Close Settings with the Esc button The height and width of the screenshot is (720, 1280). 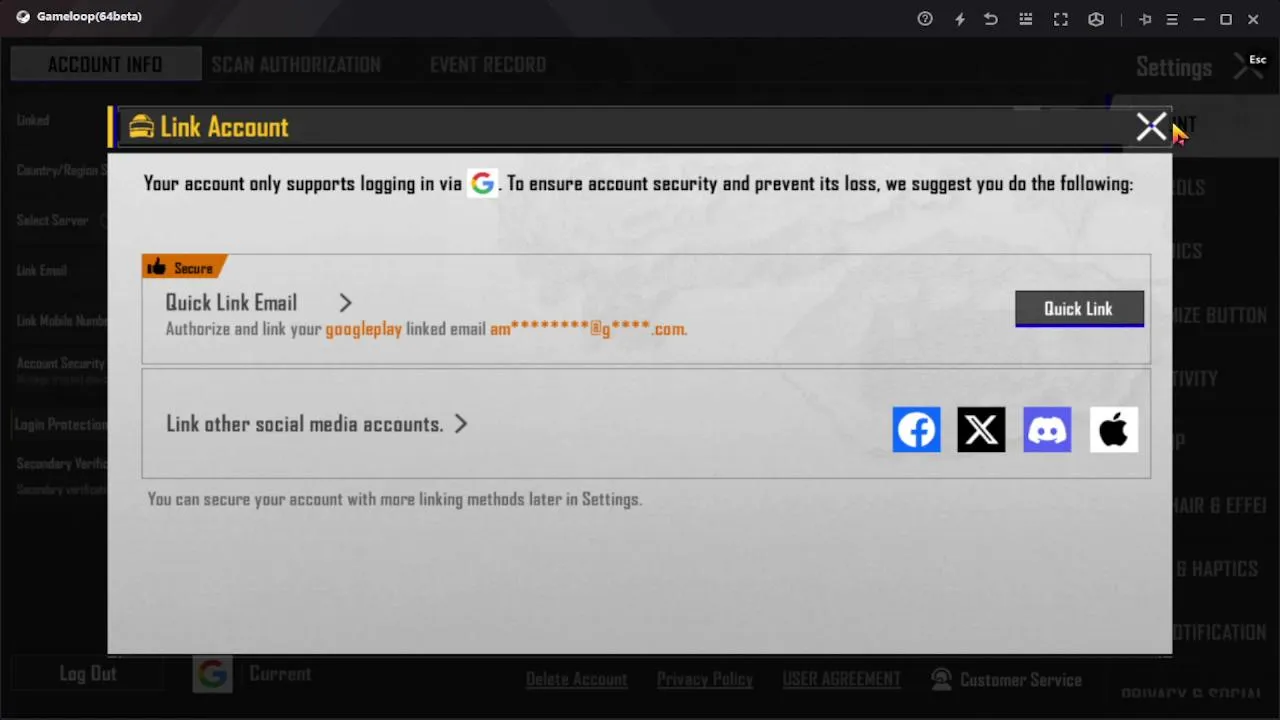[1250, 66]
